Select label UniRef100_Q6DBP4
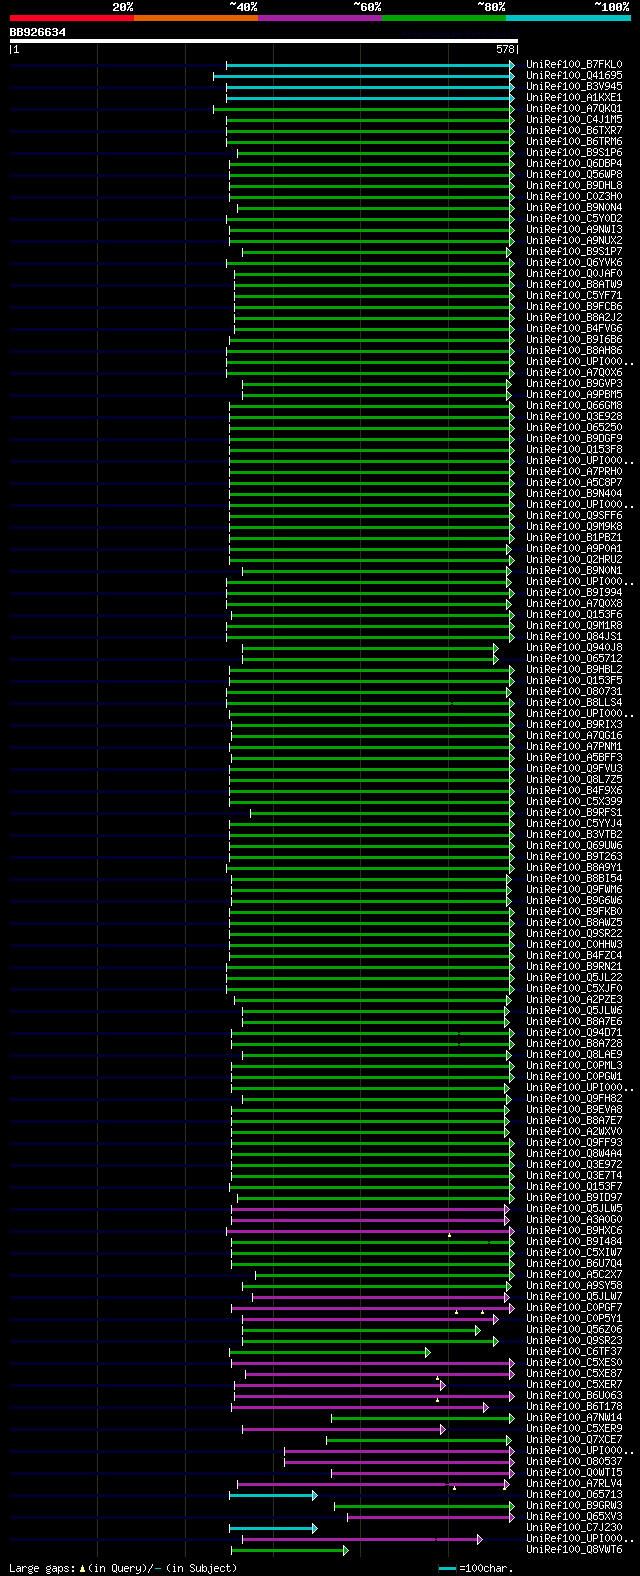The image size is (640, 1576). (574, 164)
